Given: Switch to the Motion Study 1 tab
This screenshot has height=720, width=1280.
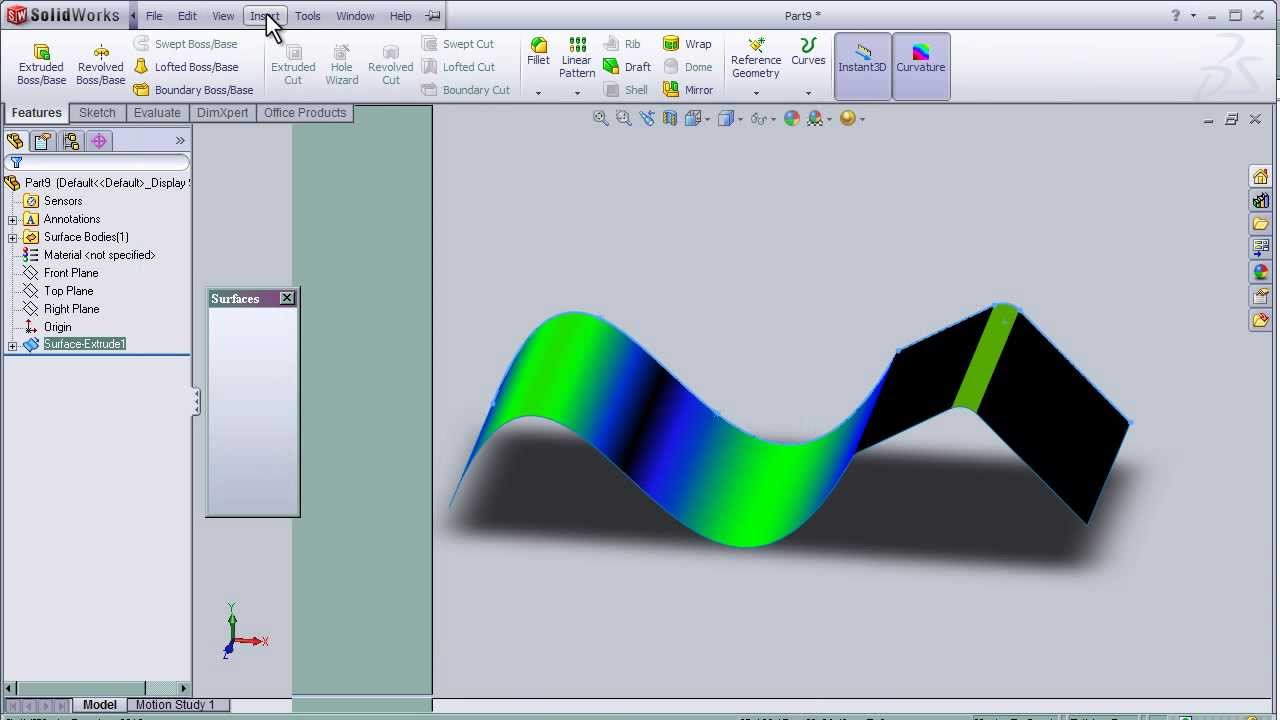Looking at the screenshot, I should [x=175, y=705].
